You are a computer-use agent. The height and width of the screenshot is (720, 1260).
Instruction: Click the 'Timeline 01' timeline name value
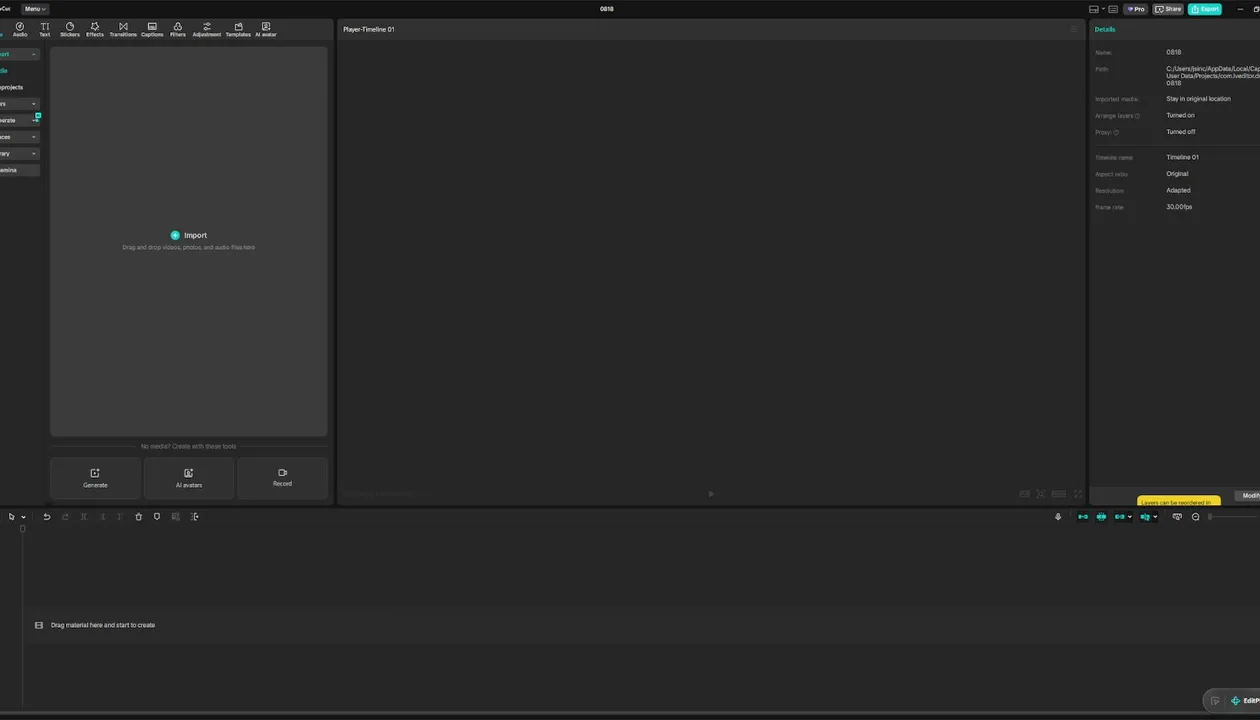coord(1182,157)
